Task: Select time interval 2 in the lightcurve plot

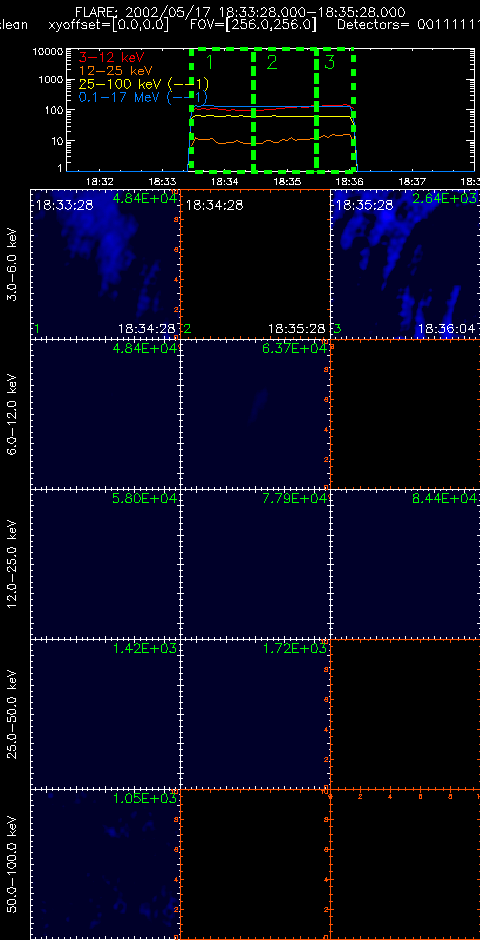Action: [x=285, y=110]
